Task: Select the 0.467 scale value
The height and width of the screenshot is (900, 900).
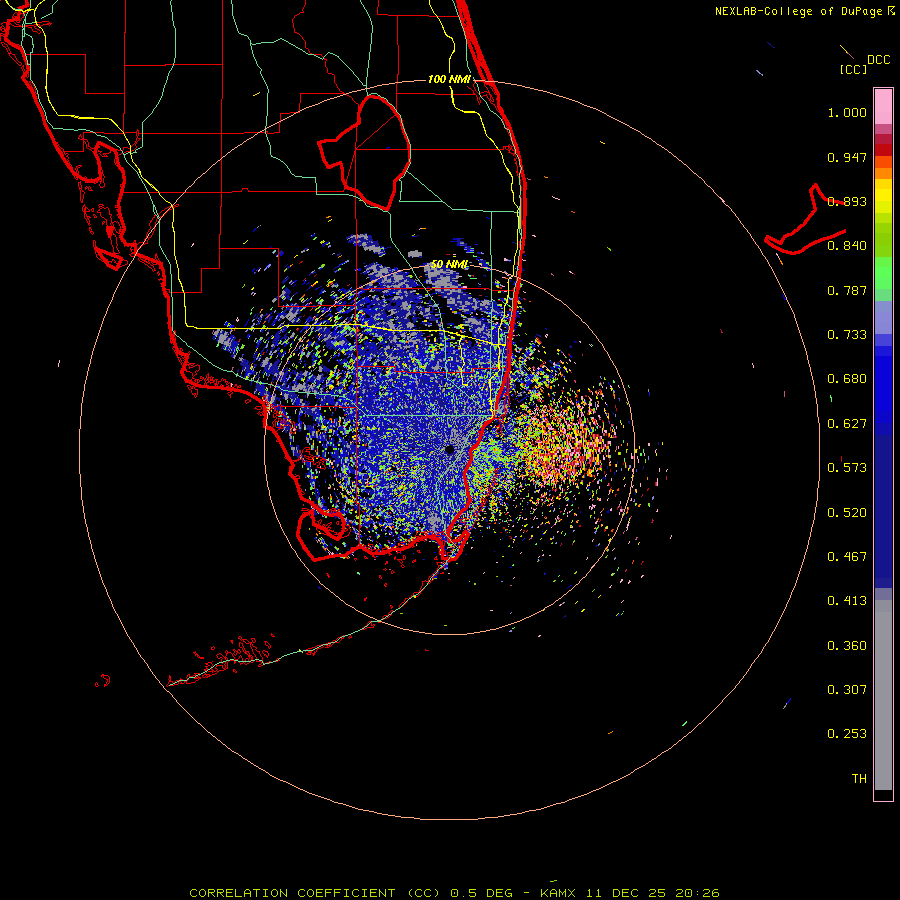Action: (847, 557)
